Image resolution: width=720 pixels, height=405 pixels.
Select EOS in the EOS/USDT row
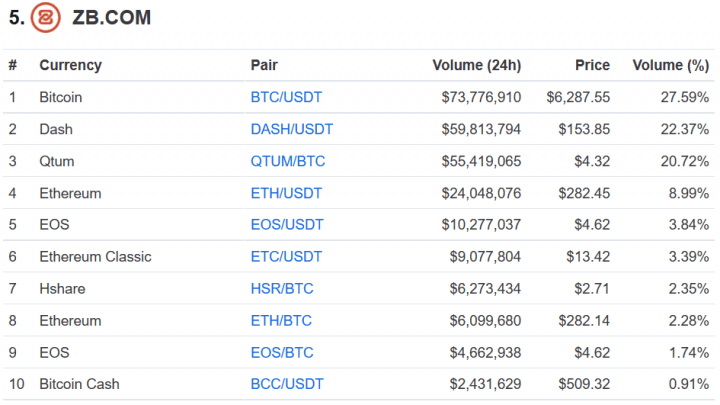tap(54, 225)
